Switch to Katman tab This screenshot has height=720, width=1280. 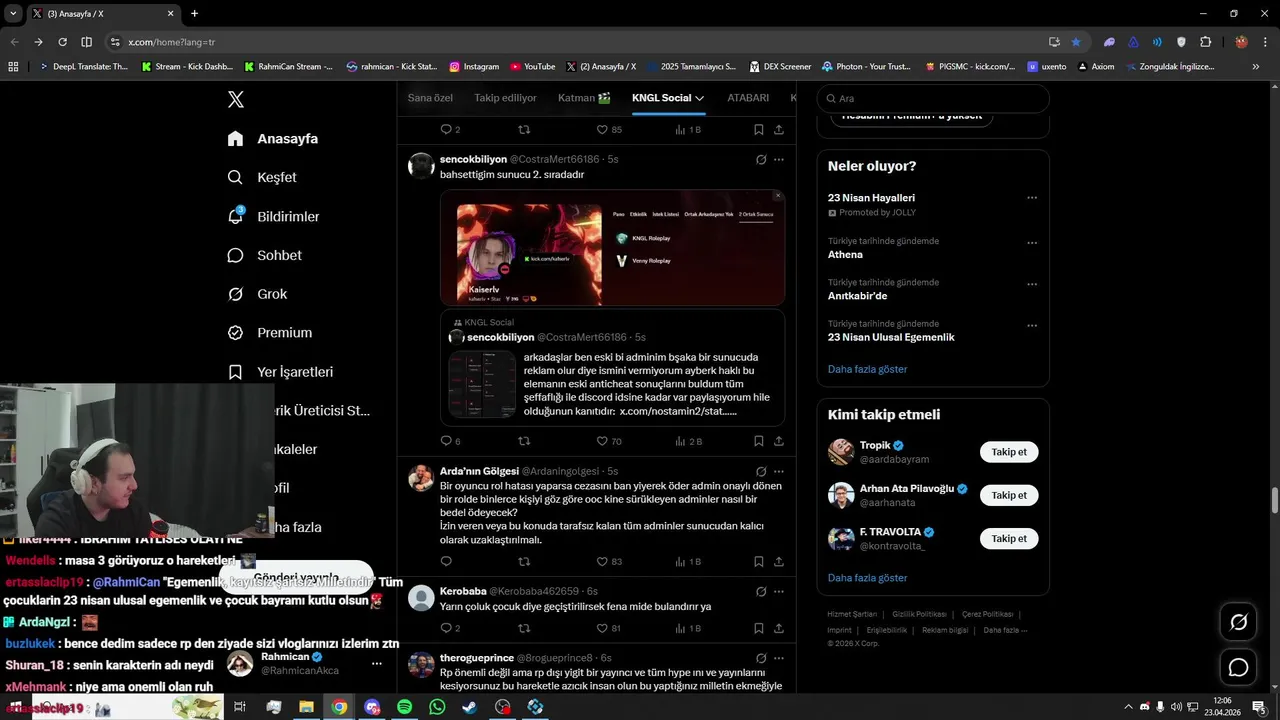(584, 98)
